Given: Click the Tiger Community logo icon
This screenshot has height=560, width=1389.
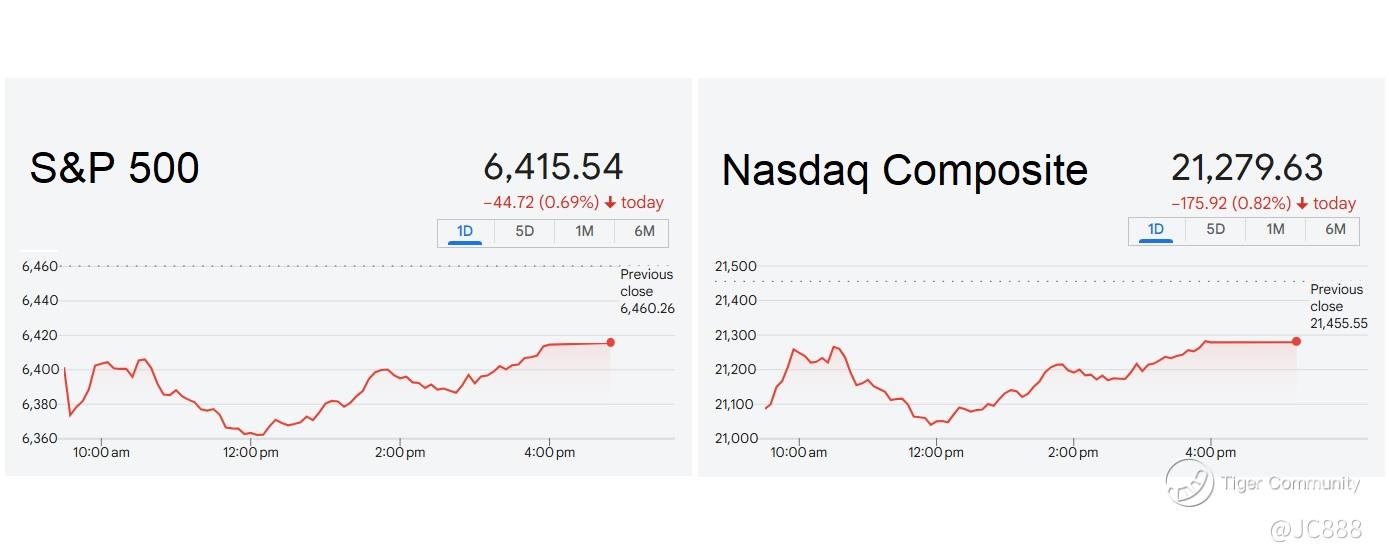Looking at the screenshot, I should click(x=1189, y=483).
